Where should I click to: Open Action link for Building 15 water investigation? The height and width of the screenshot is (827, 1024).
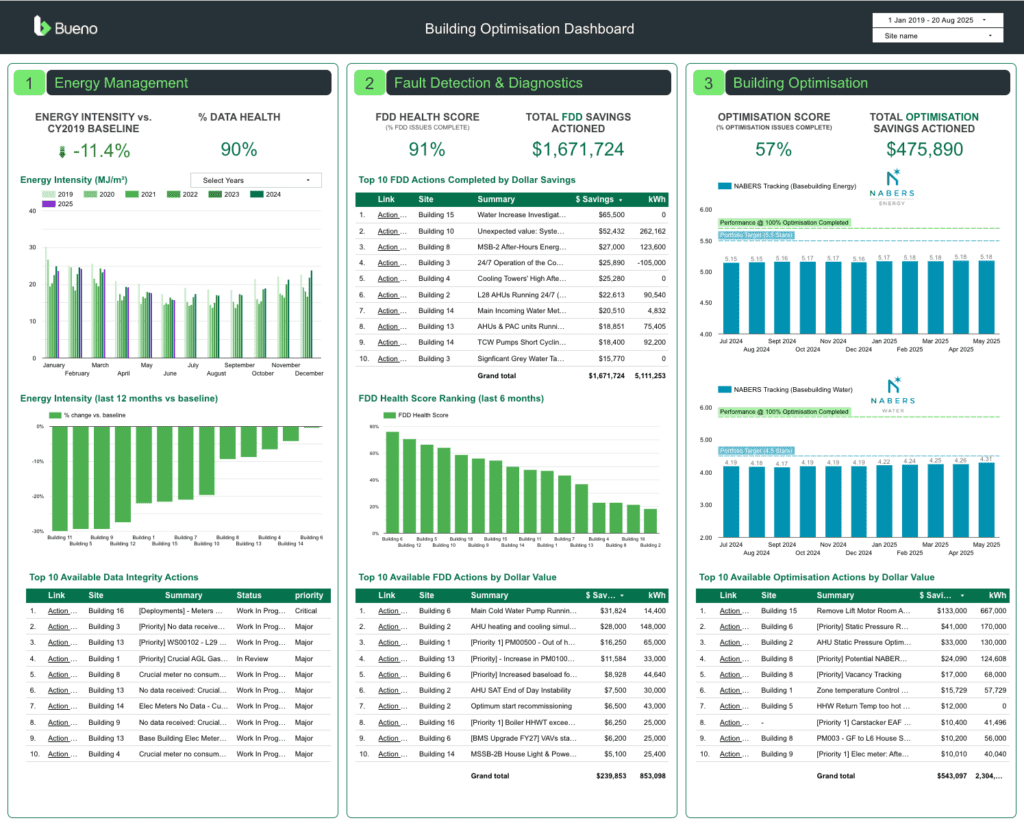tap(389, 215)
